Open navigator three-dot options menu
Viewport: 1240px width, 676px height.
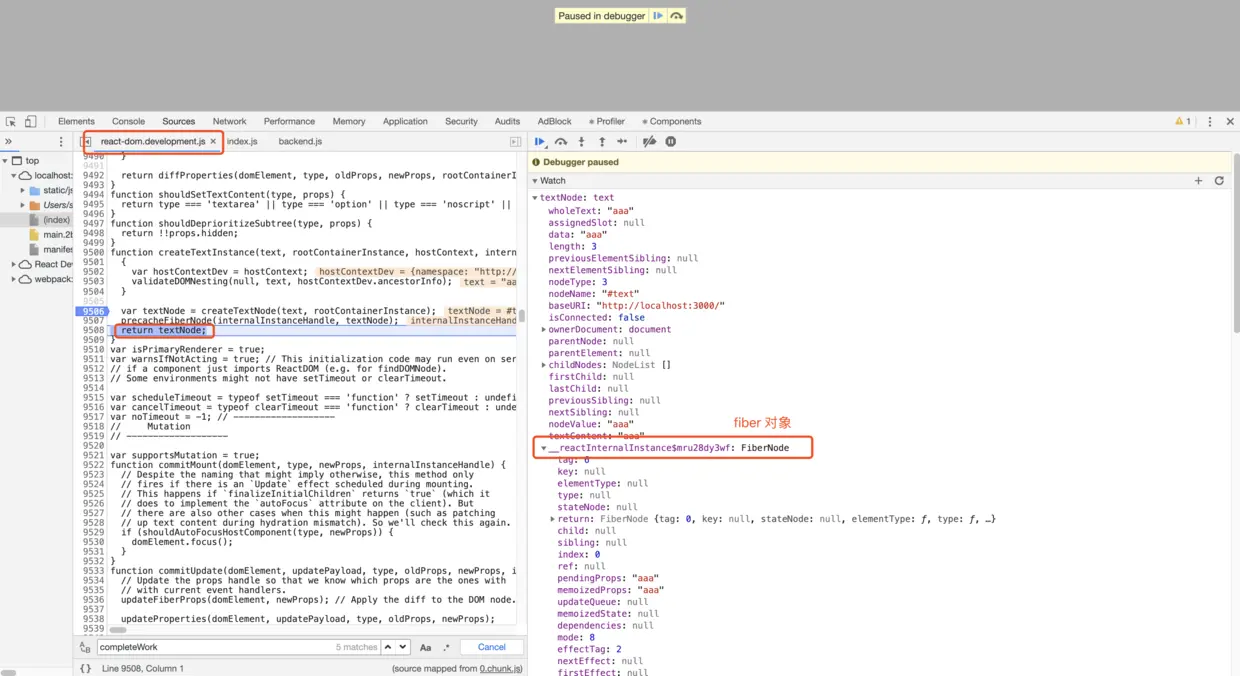[61, 142]
